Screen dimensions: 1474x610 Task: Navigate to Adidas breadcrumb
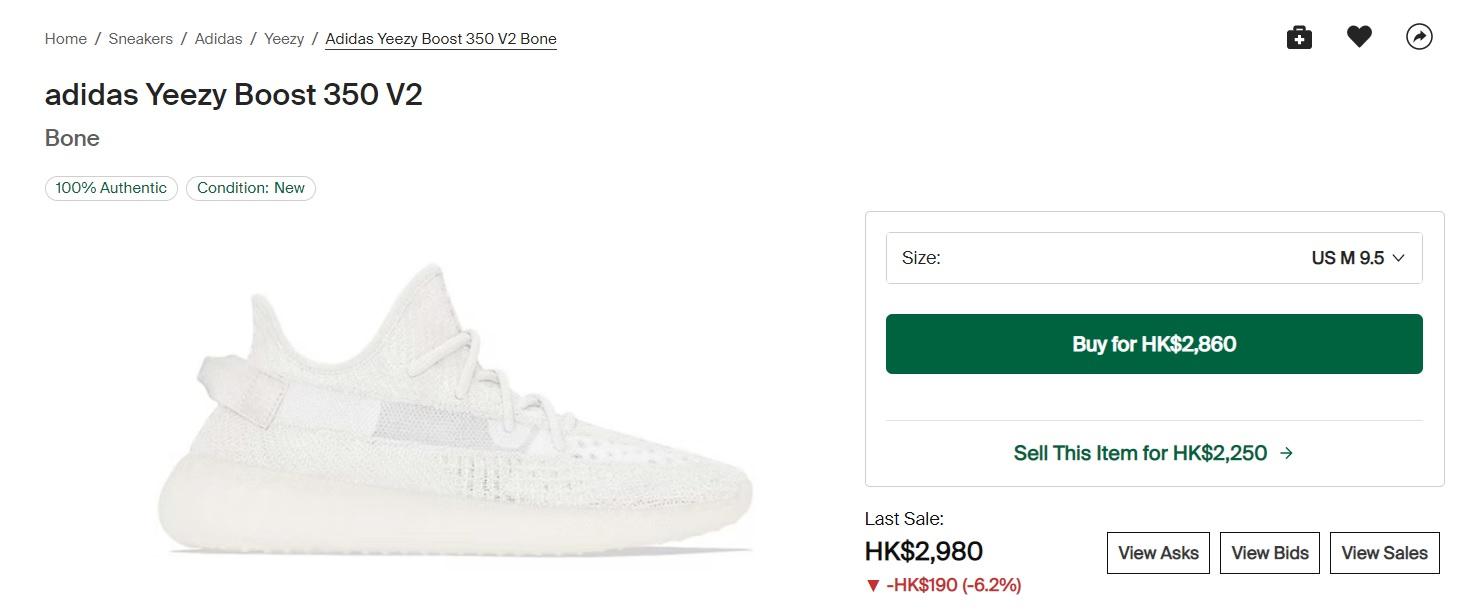coord(218,39)
